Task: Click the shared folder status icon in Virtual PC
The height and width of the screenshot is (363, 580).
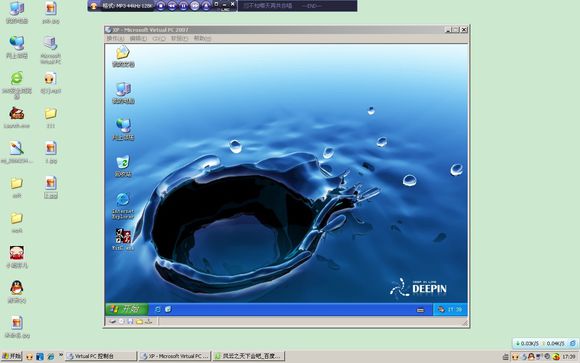Action: [139, 322]
